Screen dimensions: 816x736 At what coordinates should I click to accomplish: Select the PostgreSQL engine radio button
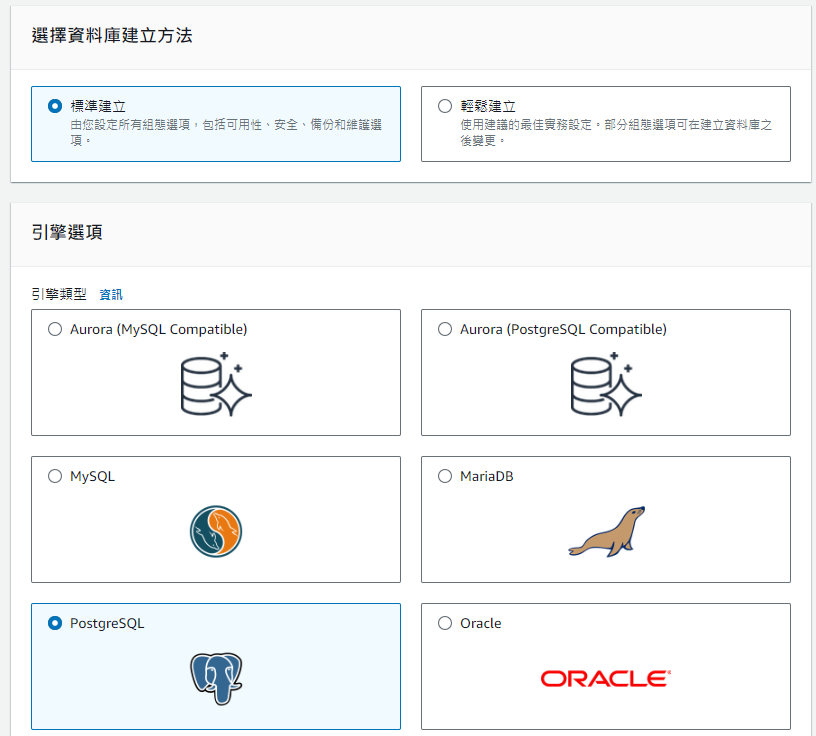(x=55, y=623)
